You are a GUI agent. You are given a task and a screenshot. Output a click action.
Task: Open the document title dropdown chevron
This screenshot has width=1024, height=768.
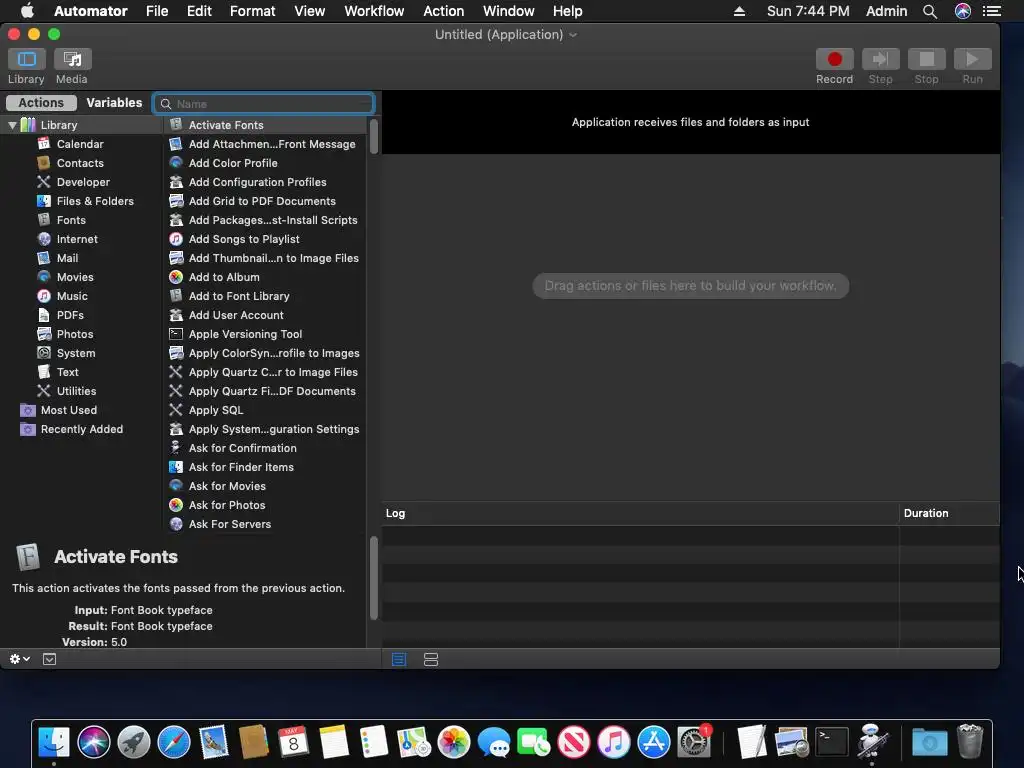(x=573, y=35)
